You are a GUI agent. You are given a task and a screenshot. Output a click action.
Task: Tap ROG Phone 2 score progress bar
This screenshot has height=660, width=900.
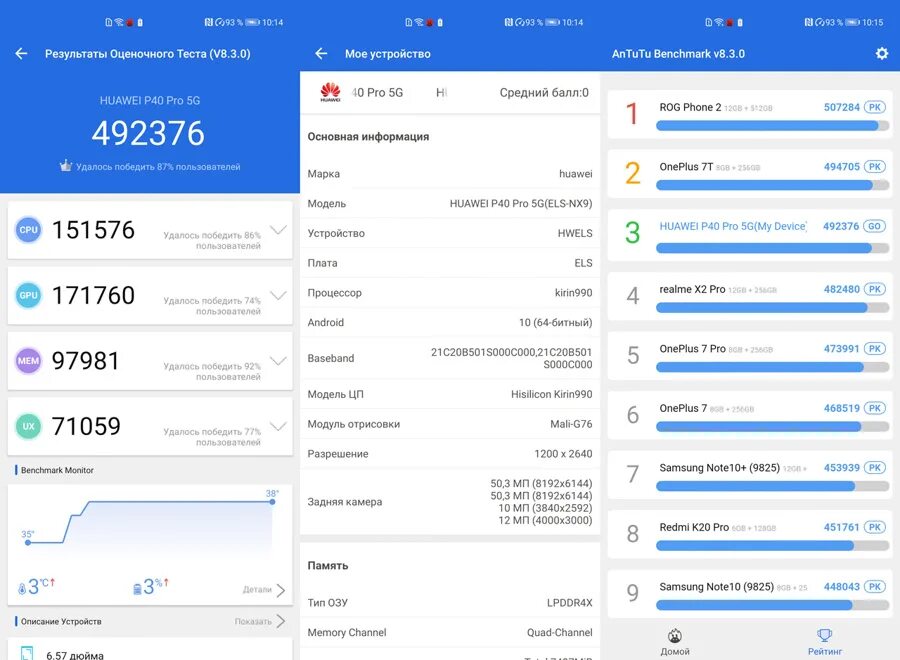pos(773,126)
